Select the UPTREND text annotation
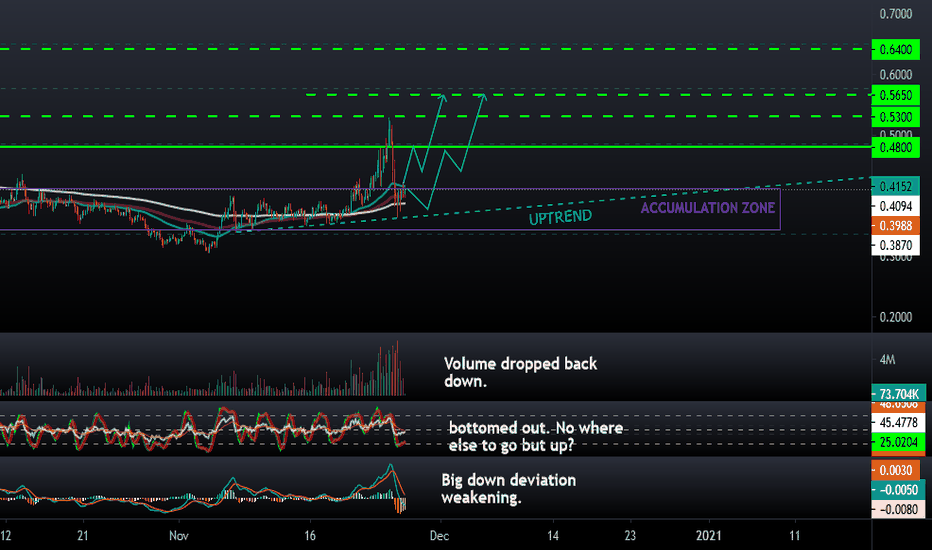Image resolution: width=932 pixels, height=550 pixels. [561, 217]
